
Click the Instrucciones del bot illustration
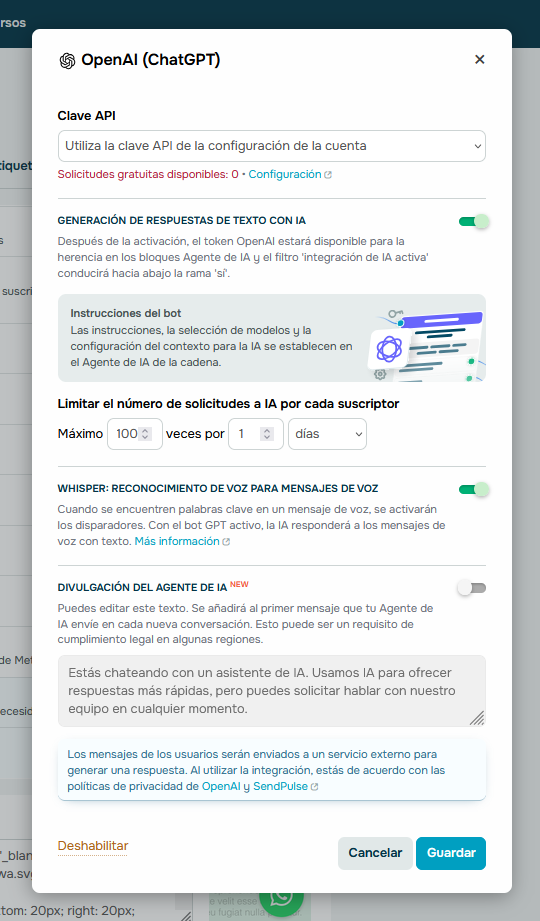tap(427, 346)
